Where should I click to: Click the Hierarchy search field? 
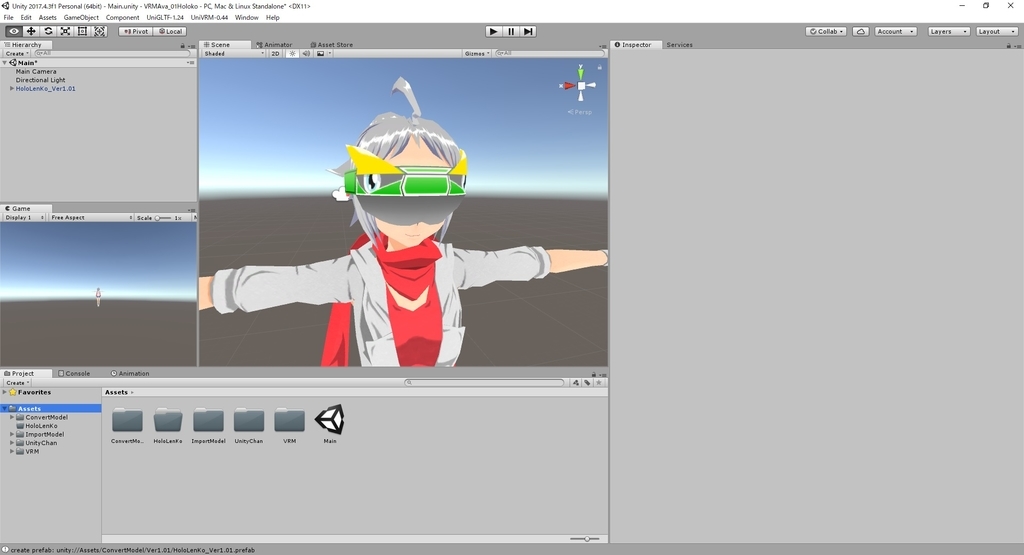pyautogui.click(x=111, y=54)
